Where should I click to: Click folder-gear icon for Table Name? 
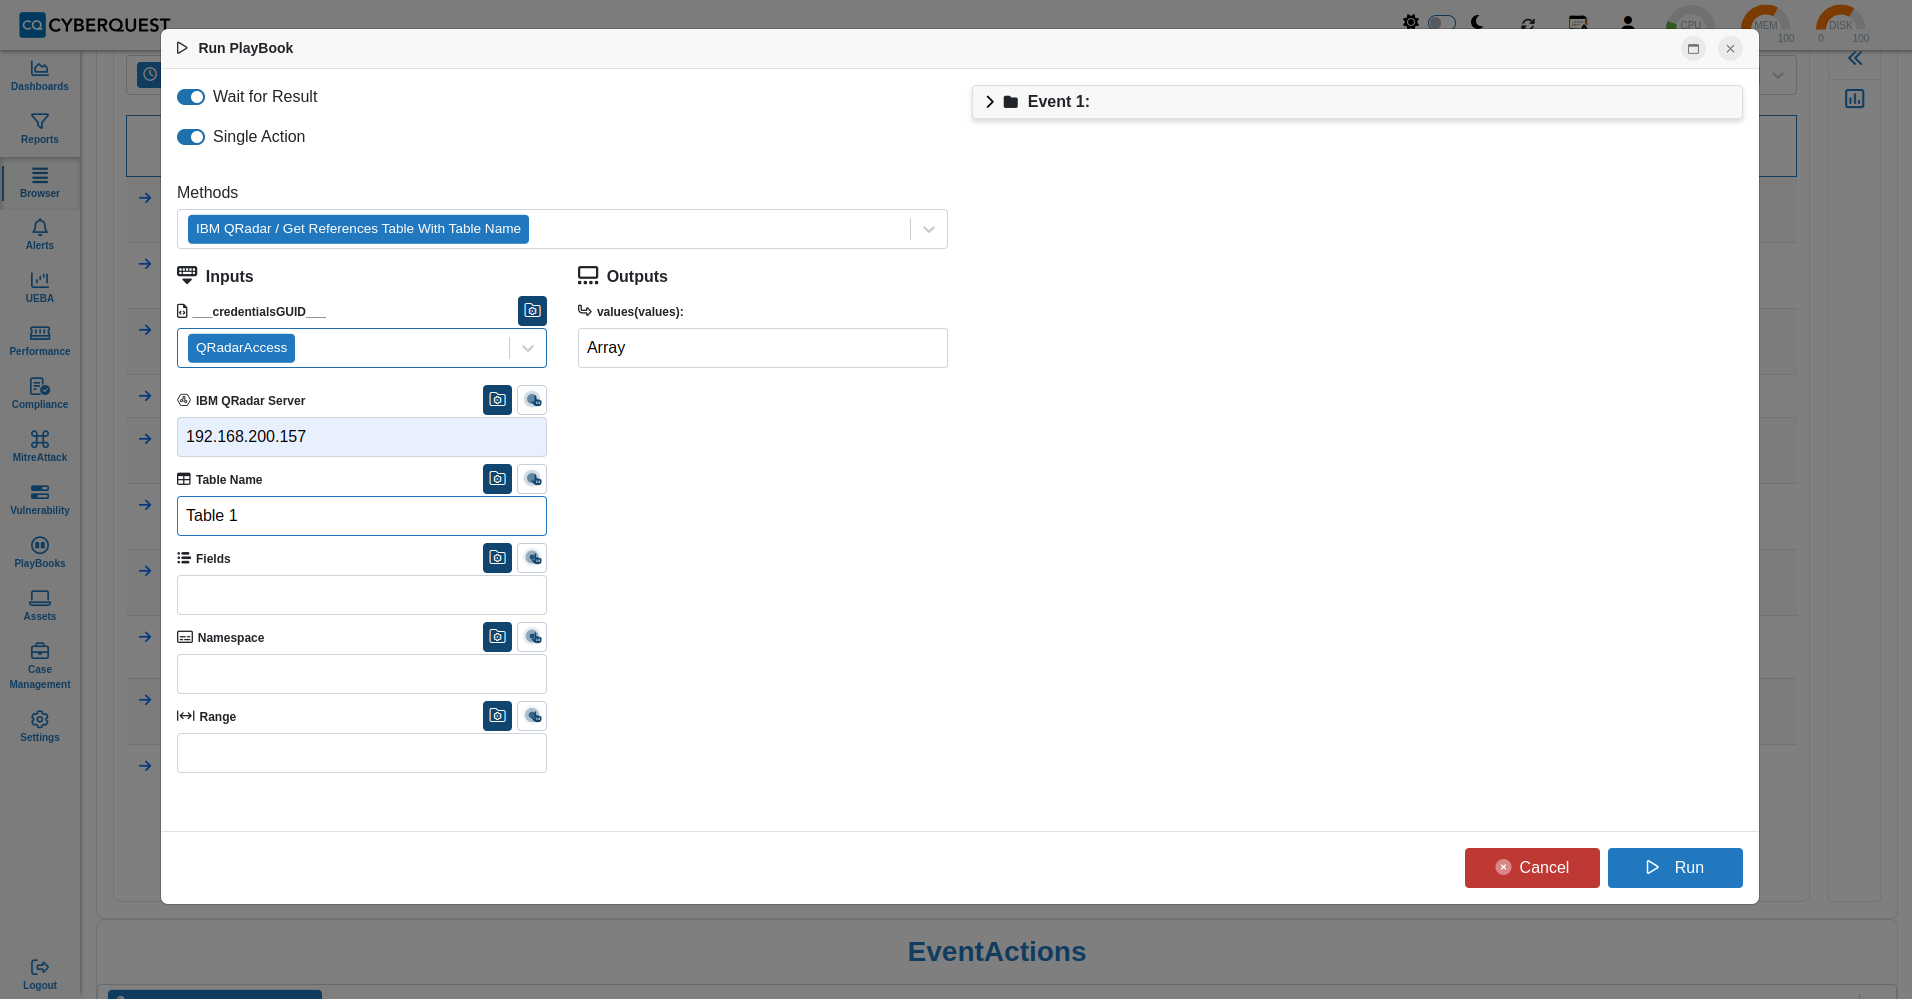point(497,479)
